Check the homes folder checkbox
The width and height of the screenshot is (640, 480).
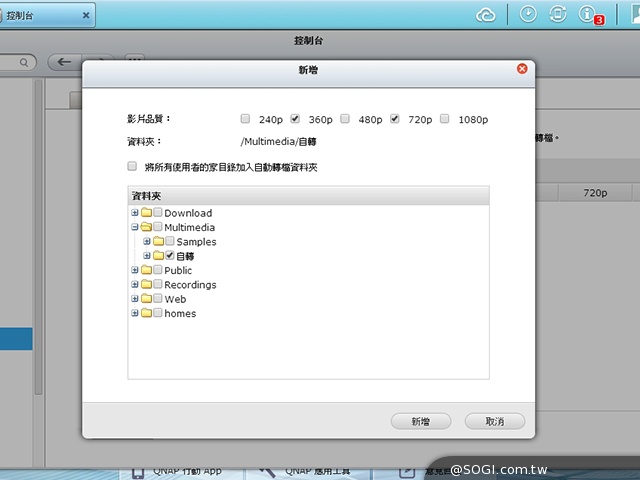[x=158, y=313]
